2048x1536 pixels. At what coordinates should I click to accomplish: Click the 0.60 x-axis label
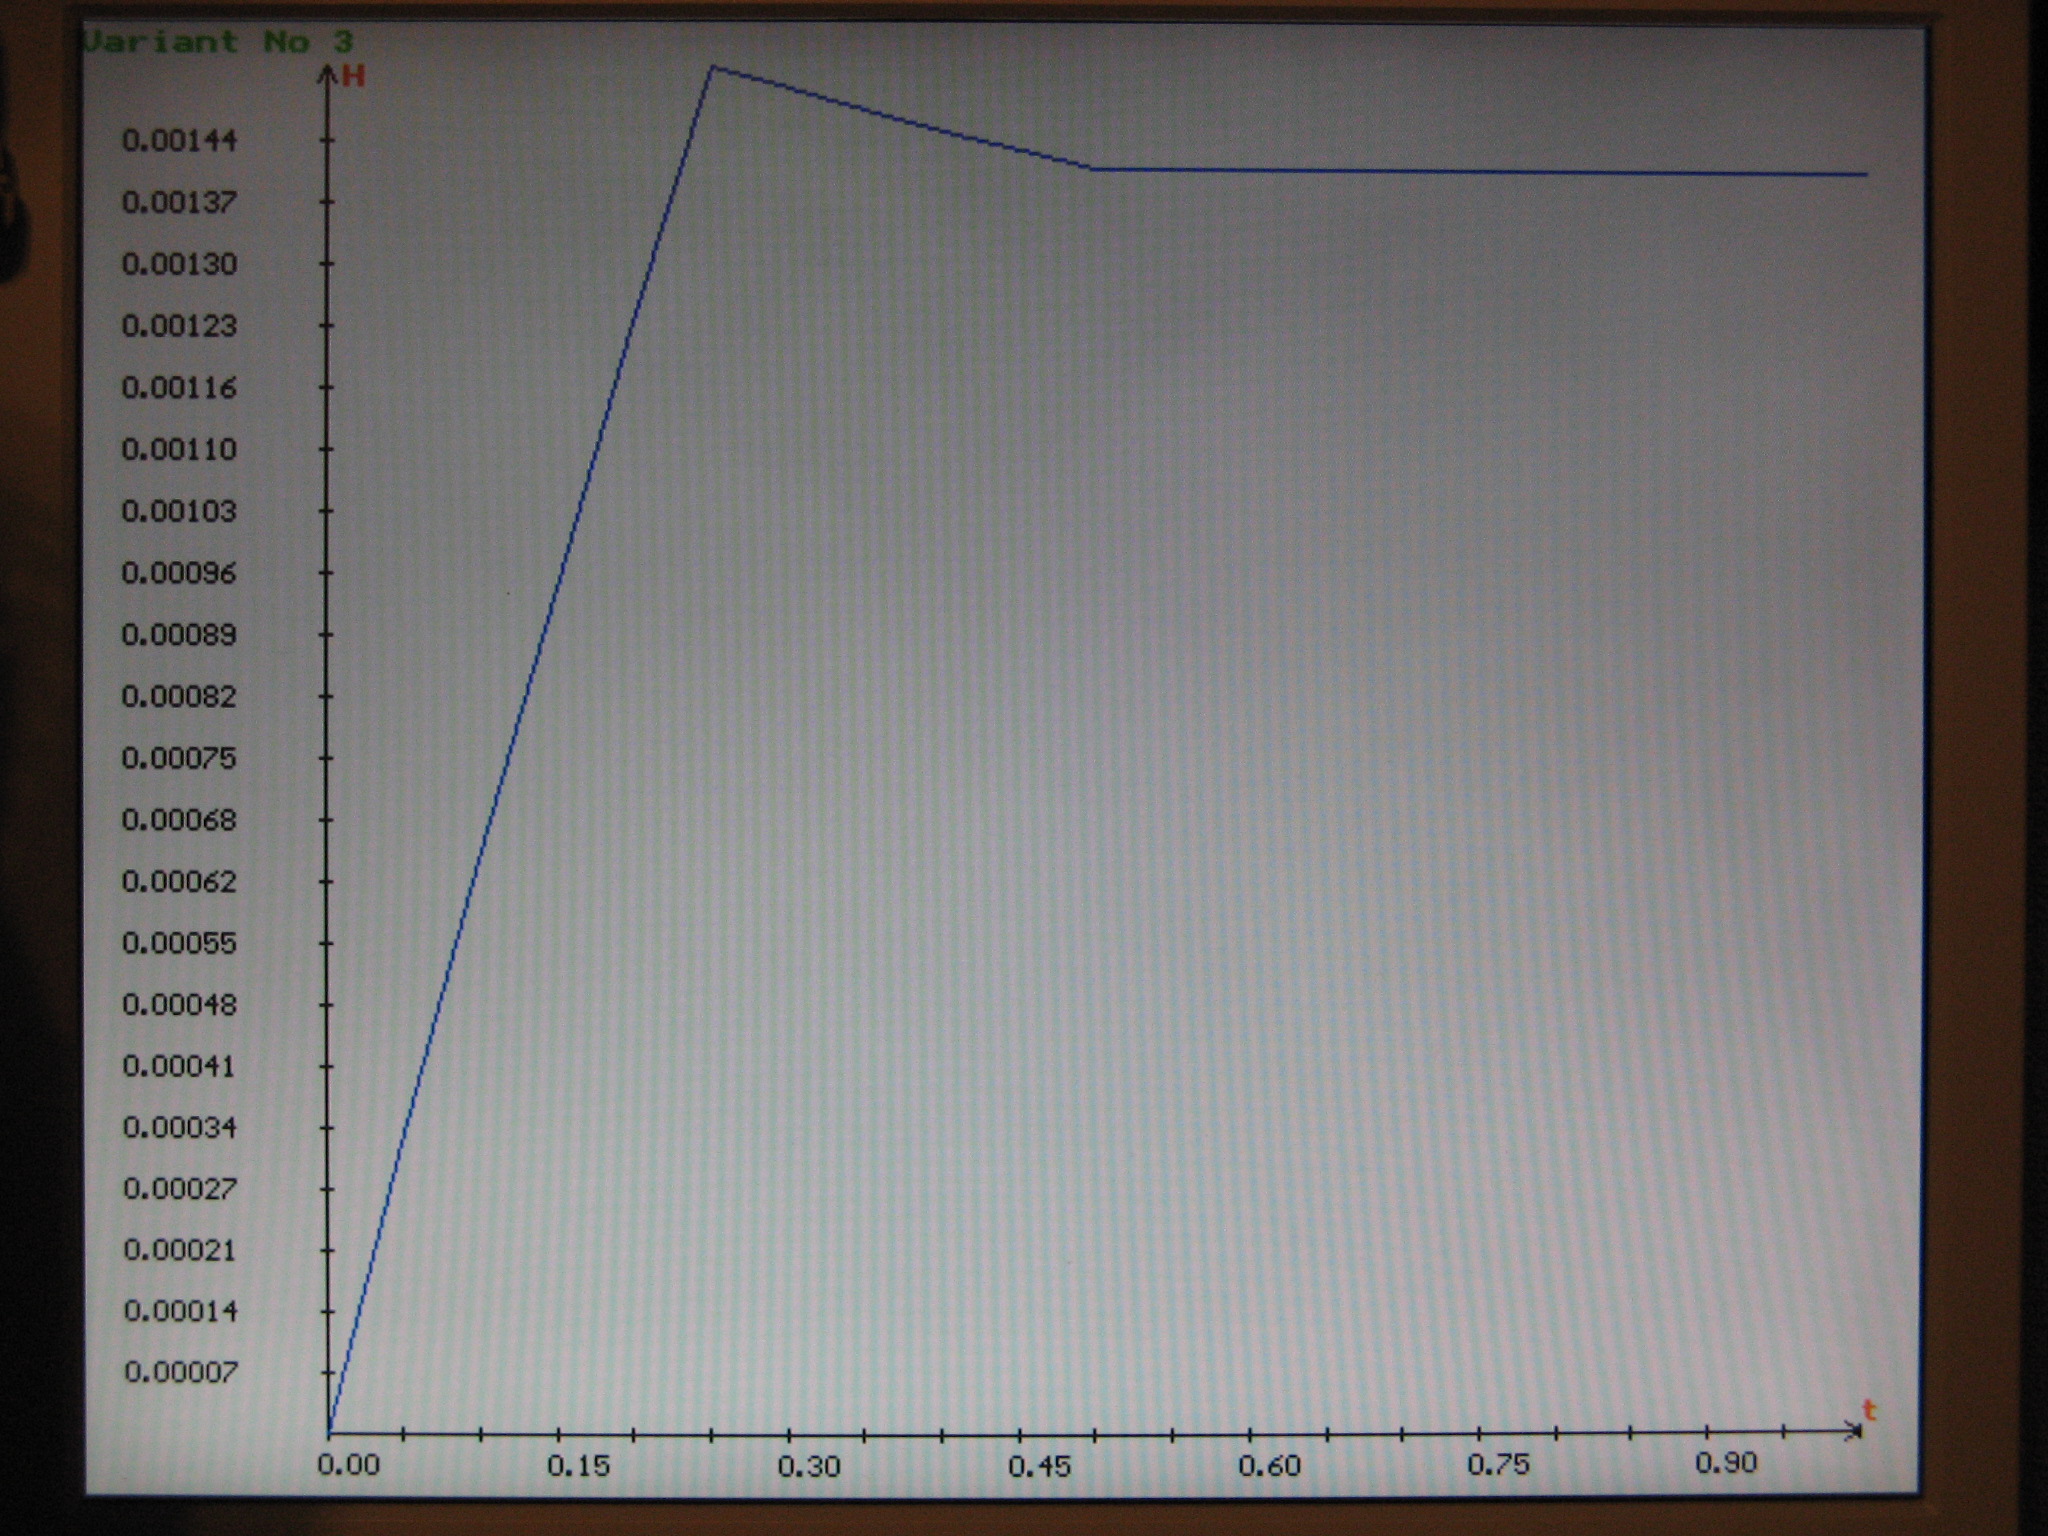coord(1269,1466)
